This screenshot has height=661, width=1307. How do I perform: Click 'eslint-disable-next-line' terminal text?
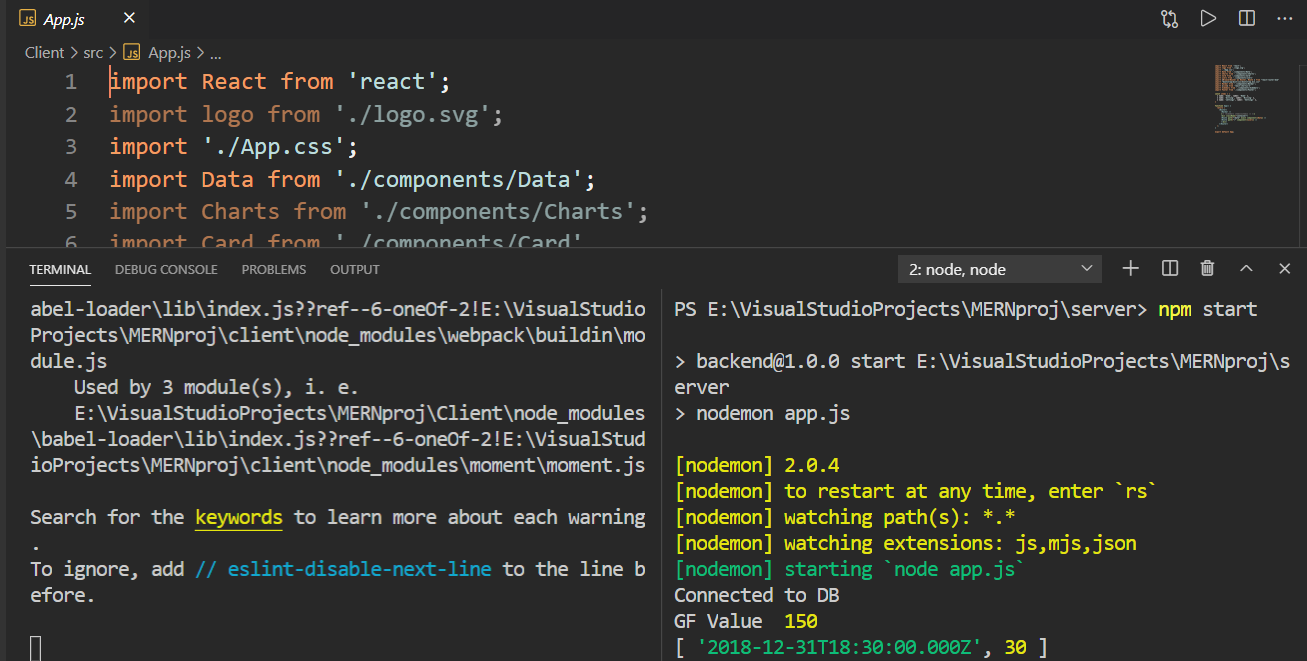click(x=360, y=569)
